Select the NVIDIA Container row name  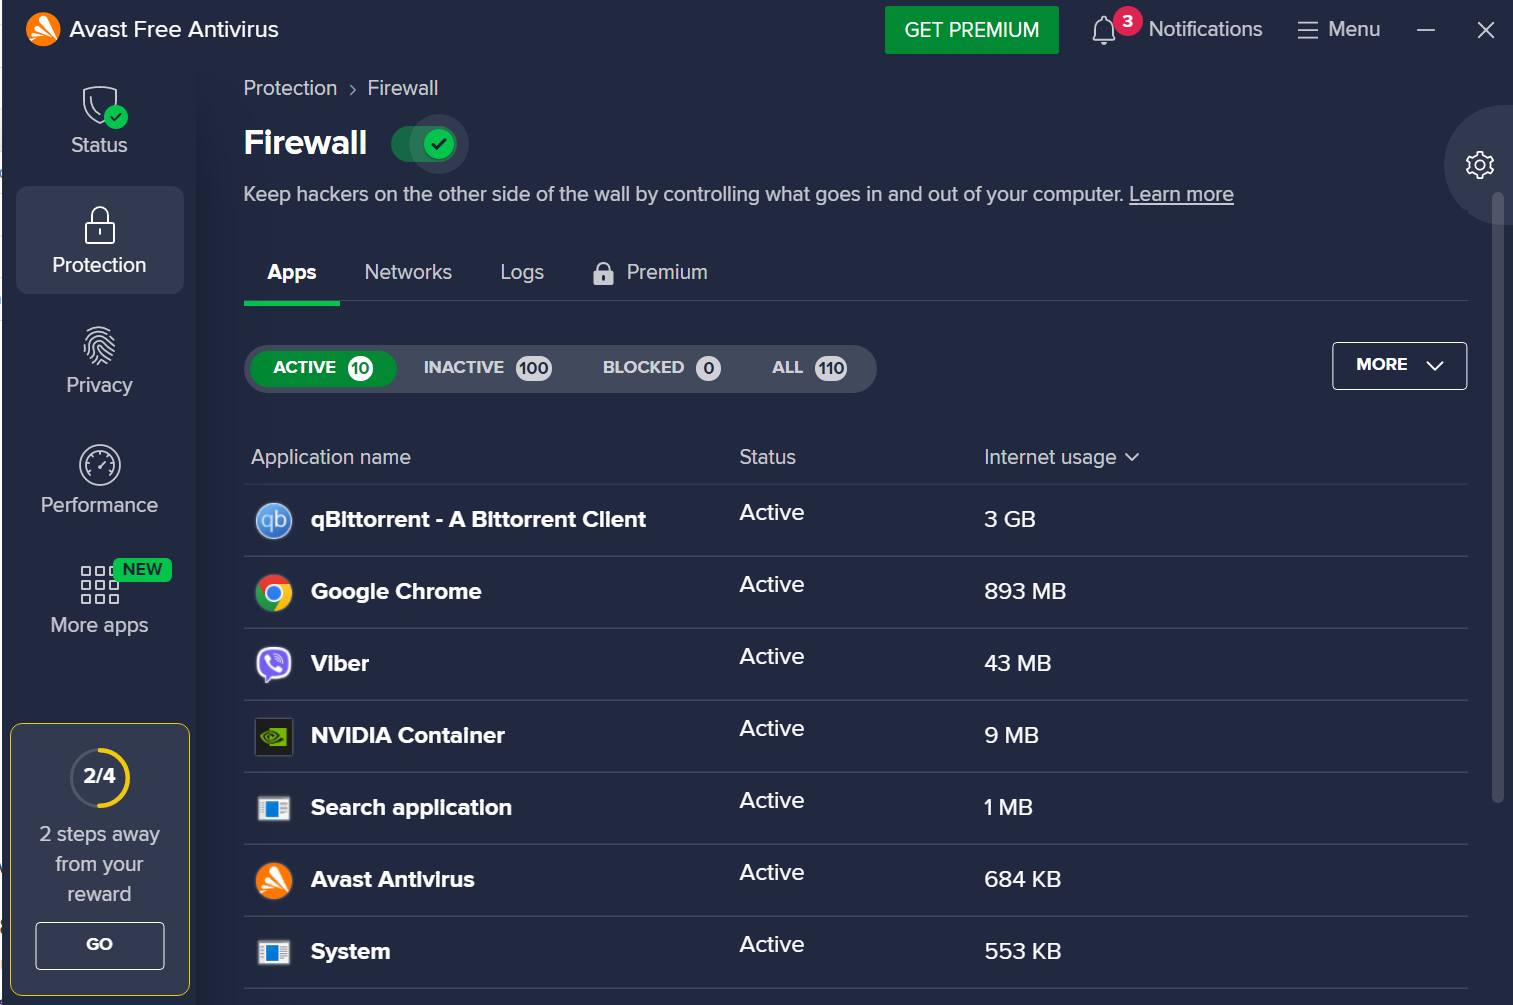click(408, 736)
